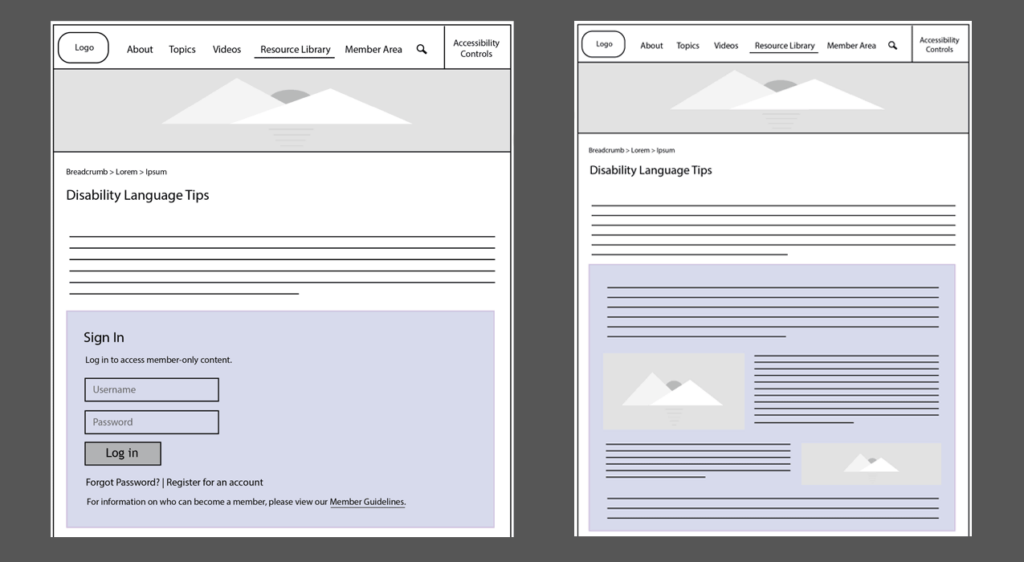Viewport: 1024px width, 562px height.
Task: Click Disability Language Tips heading in right wireframe
Action: coord(650,170)
